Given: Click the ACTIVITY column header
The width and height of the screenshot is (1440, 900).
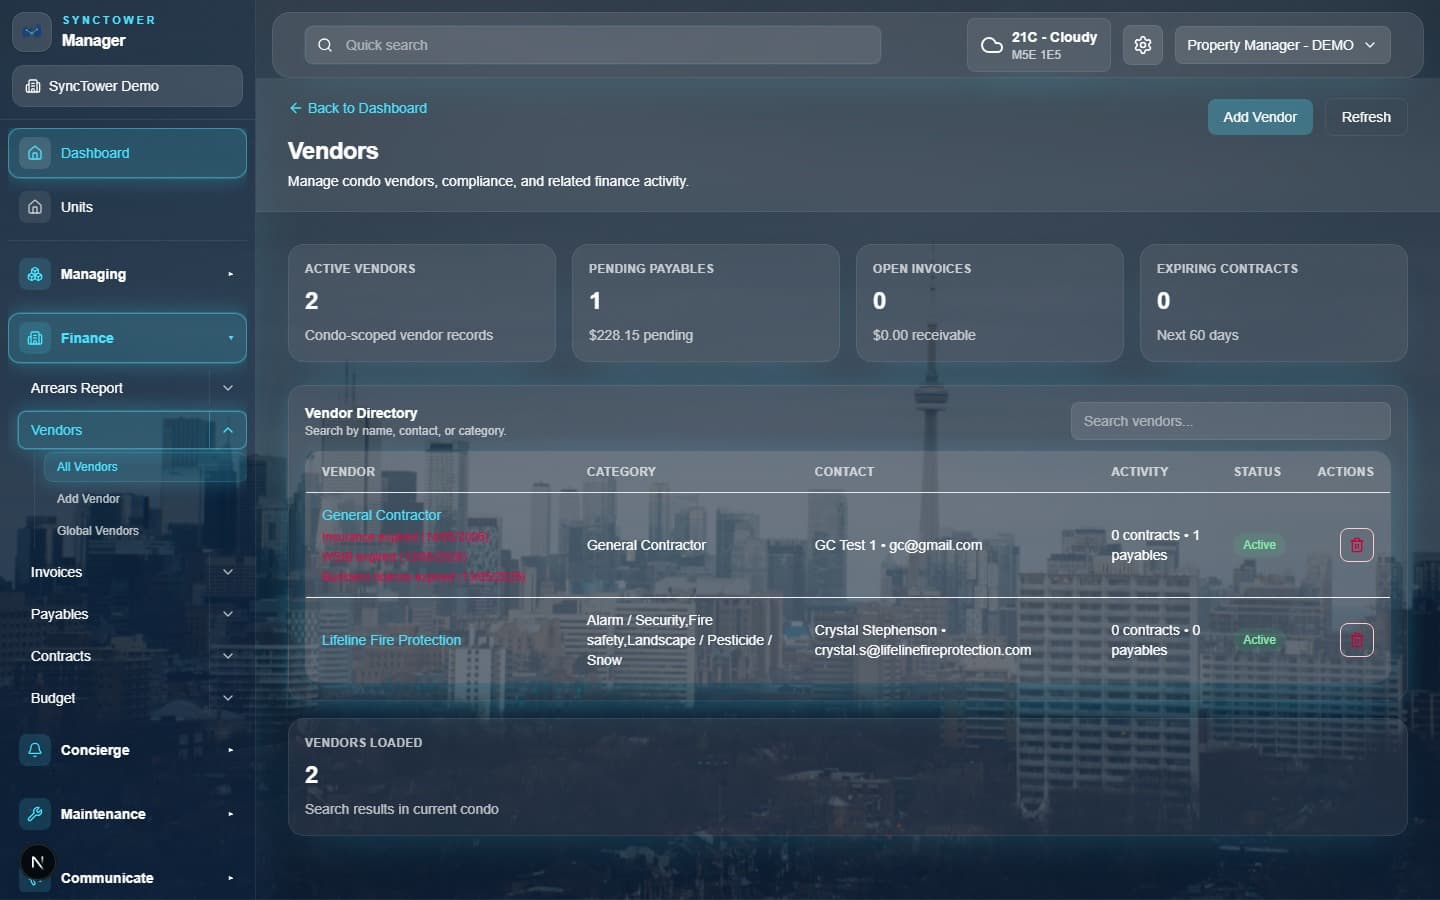Looking at the screenshot, I should tap(1139, 472).
